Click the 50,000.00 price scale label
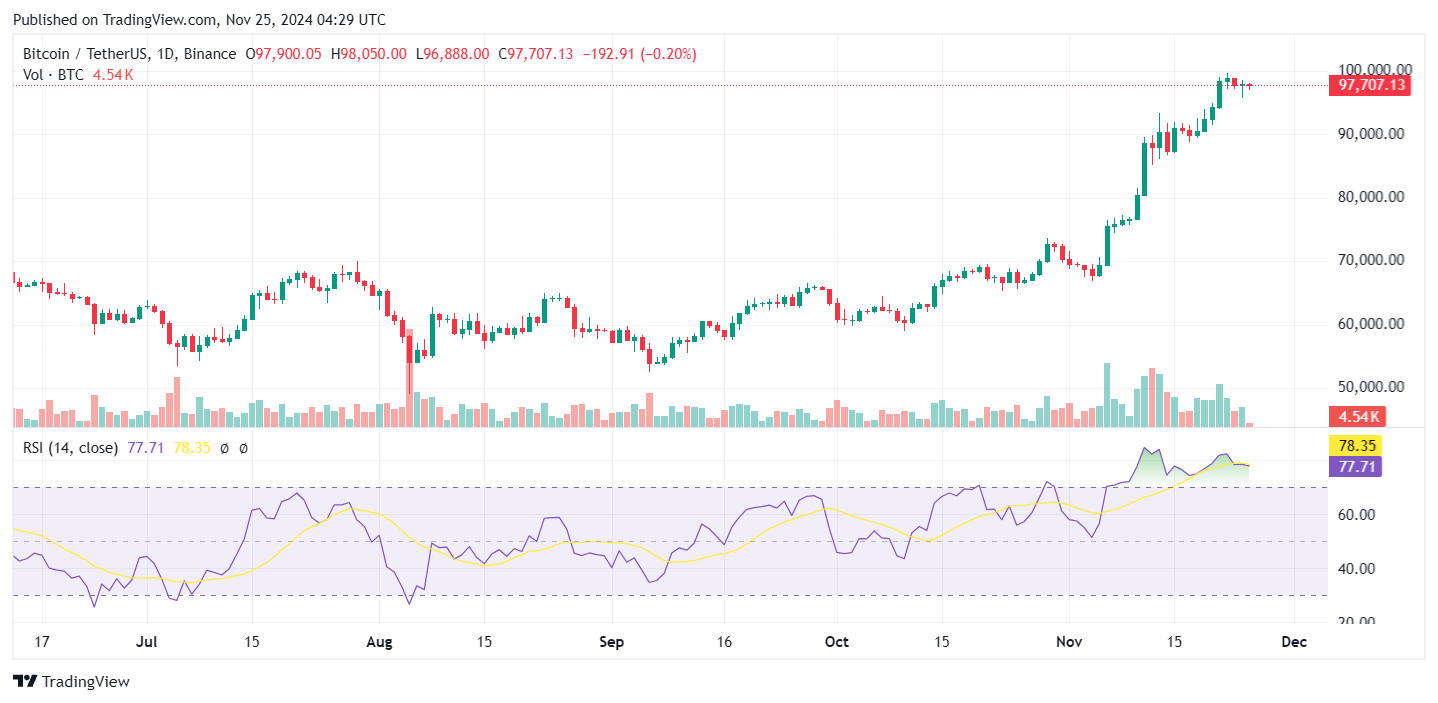 pos(1370,387)
